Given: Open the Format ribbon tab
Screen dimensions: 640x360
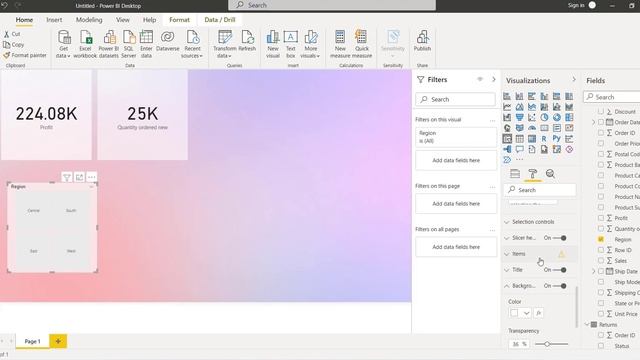Looking at the screenshot, I should [x=179, y=20].
